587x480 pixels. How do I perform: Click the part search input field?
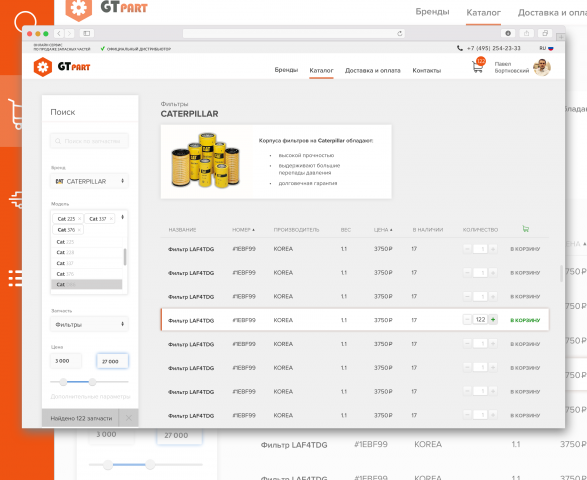pos(89,141)
